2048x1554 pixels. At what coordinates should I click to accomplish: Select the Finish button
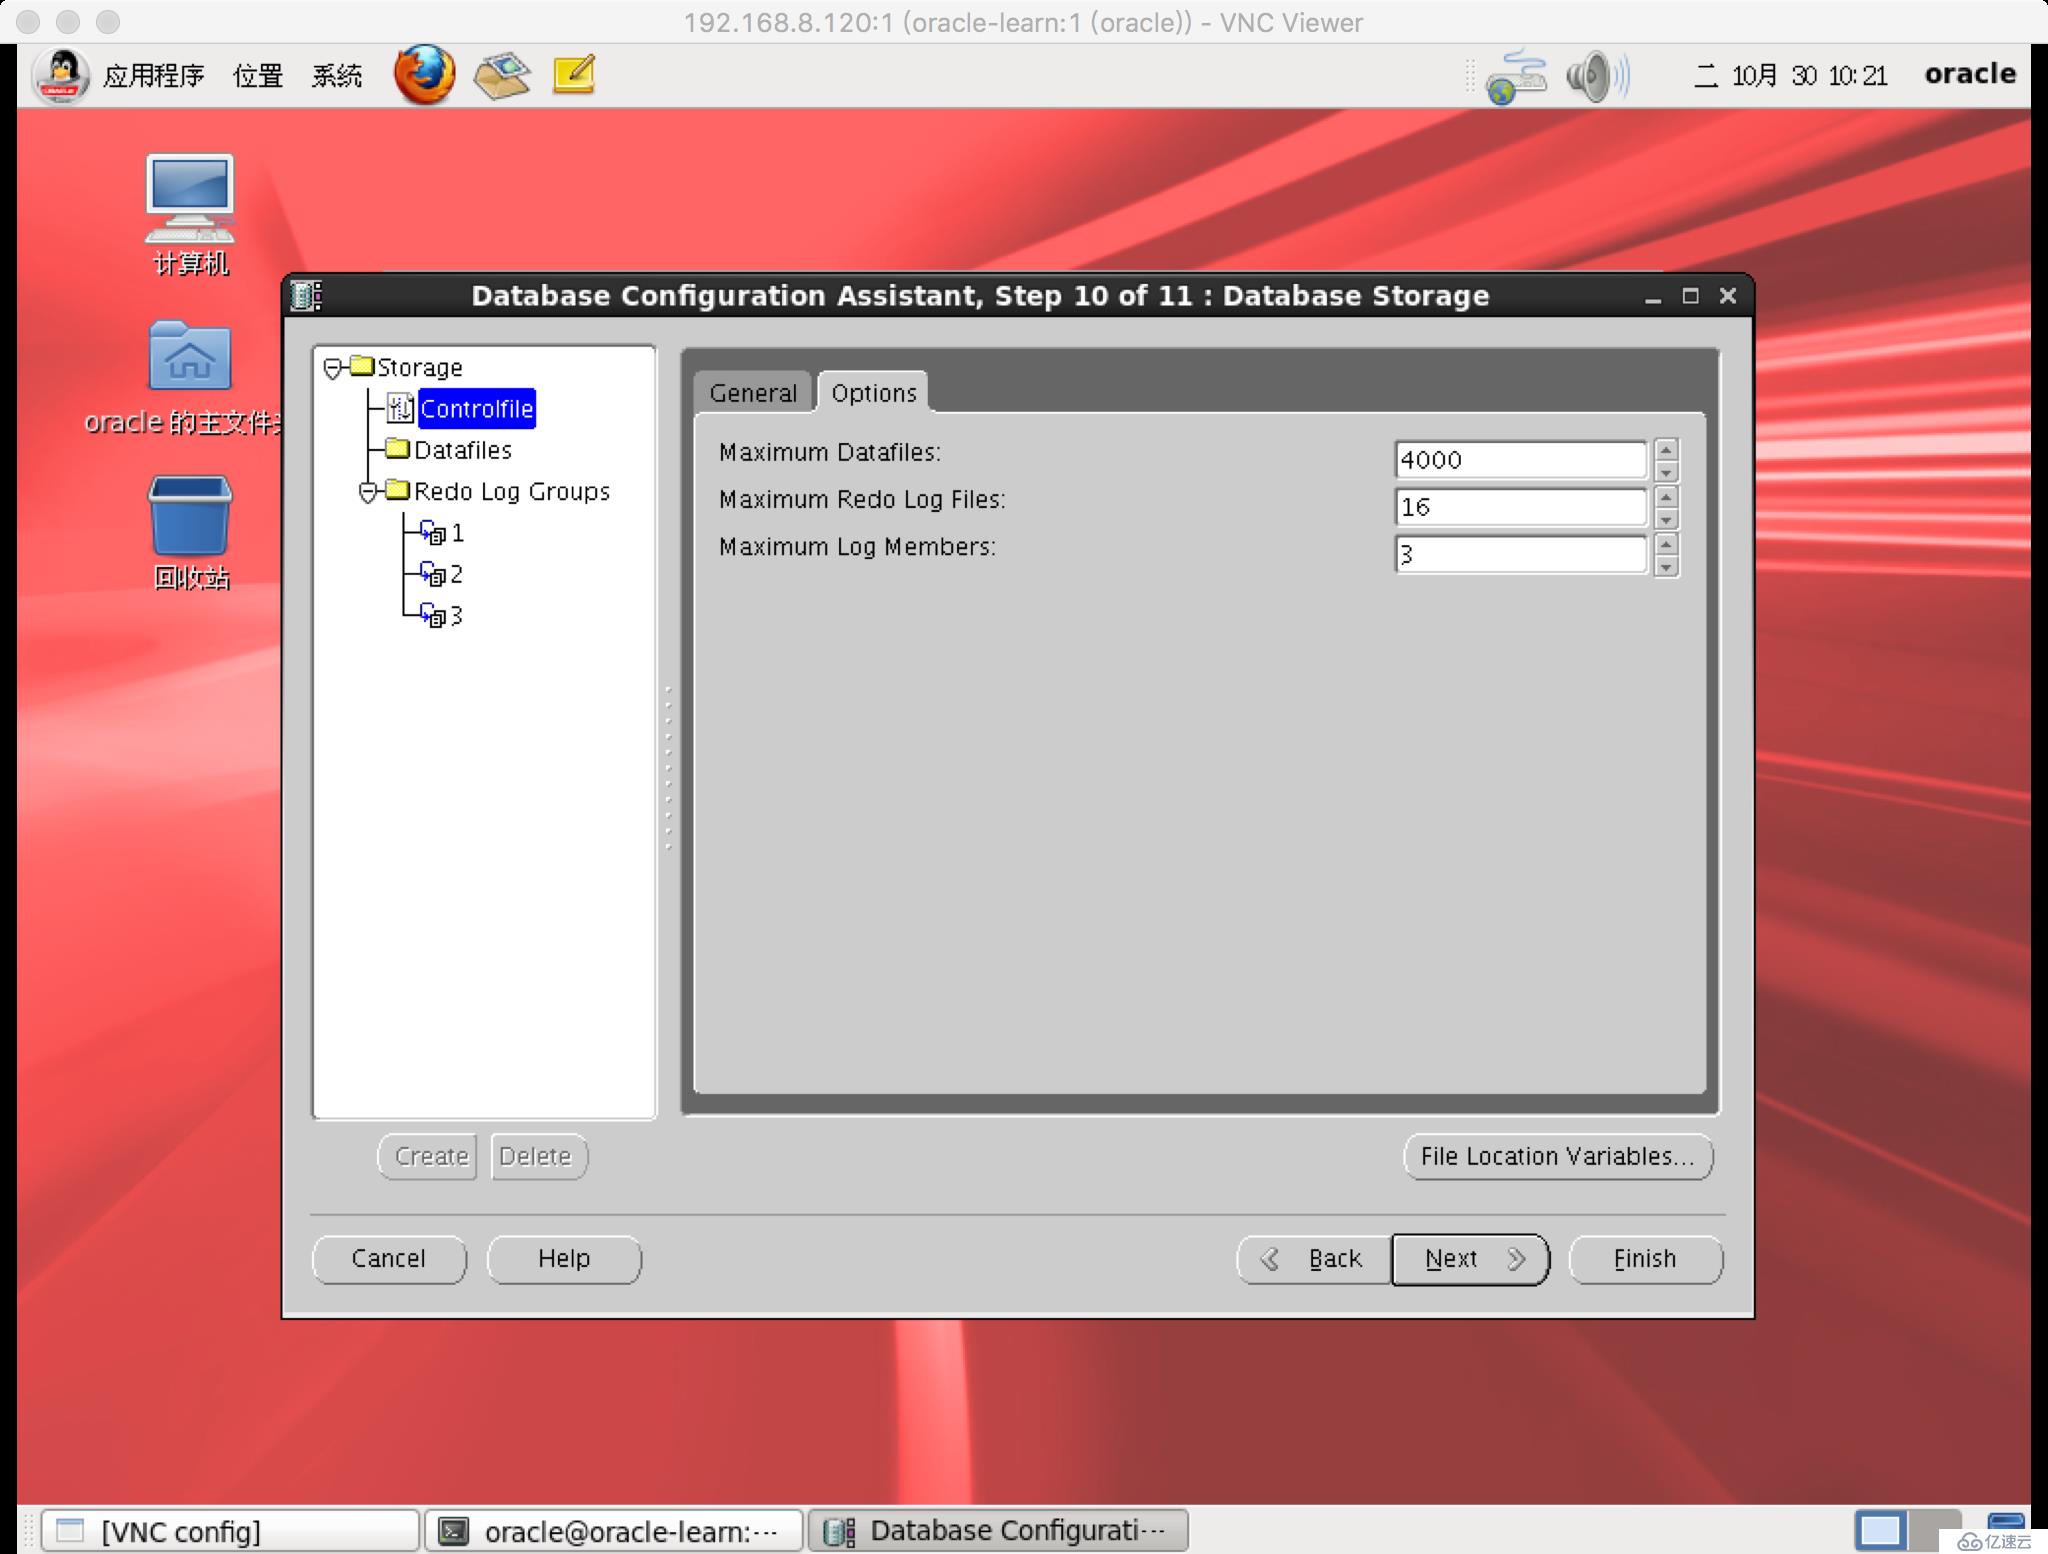click(1645, 1257)
